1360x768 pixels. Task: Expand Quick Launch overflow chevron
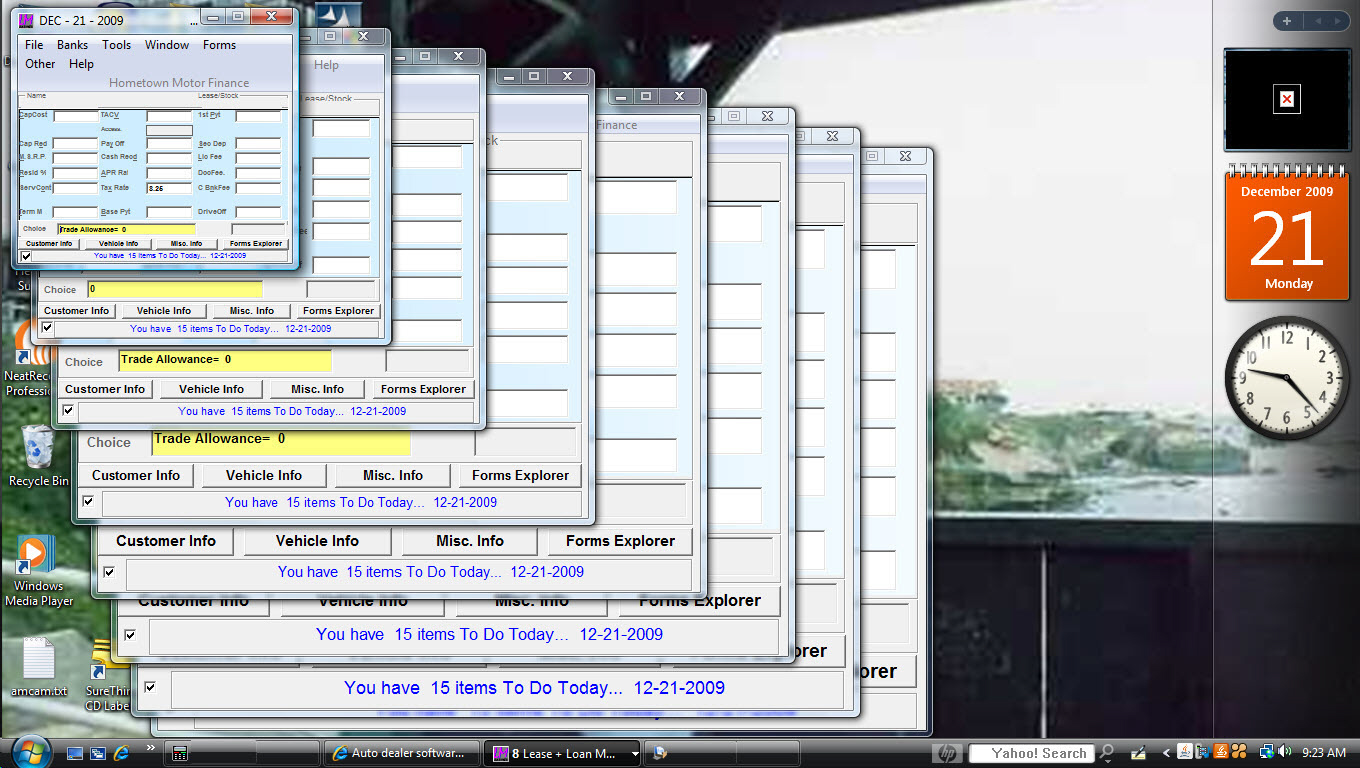(151, 747)
